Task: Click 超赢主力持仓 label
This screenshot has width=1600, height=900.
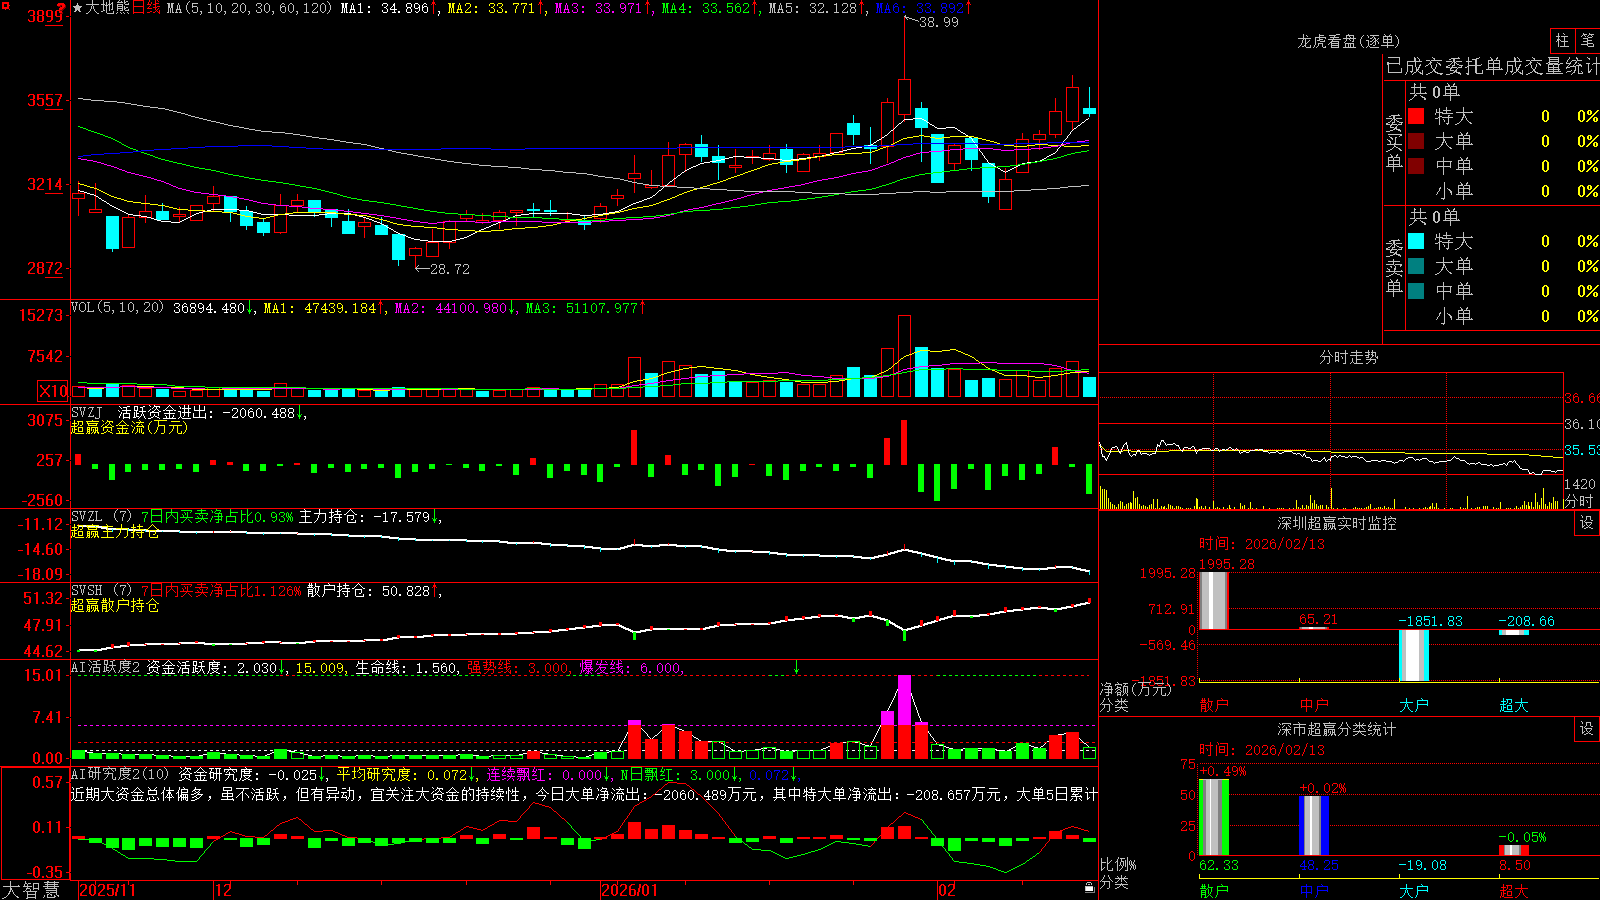Action: [x=115, y=532]
